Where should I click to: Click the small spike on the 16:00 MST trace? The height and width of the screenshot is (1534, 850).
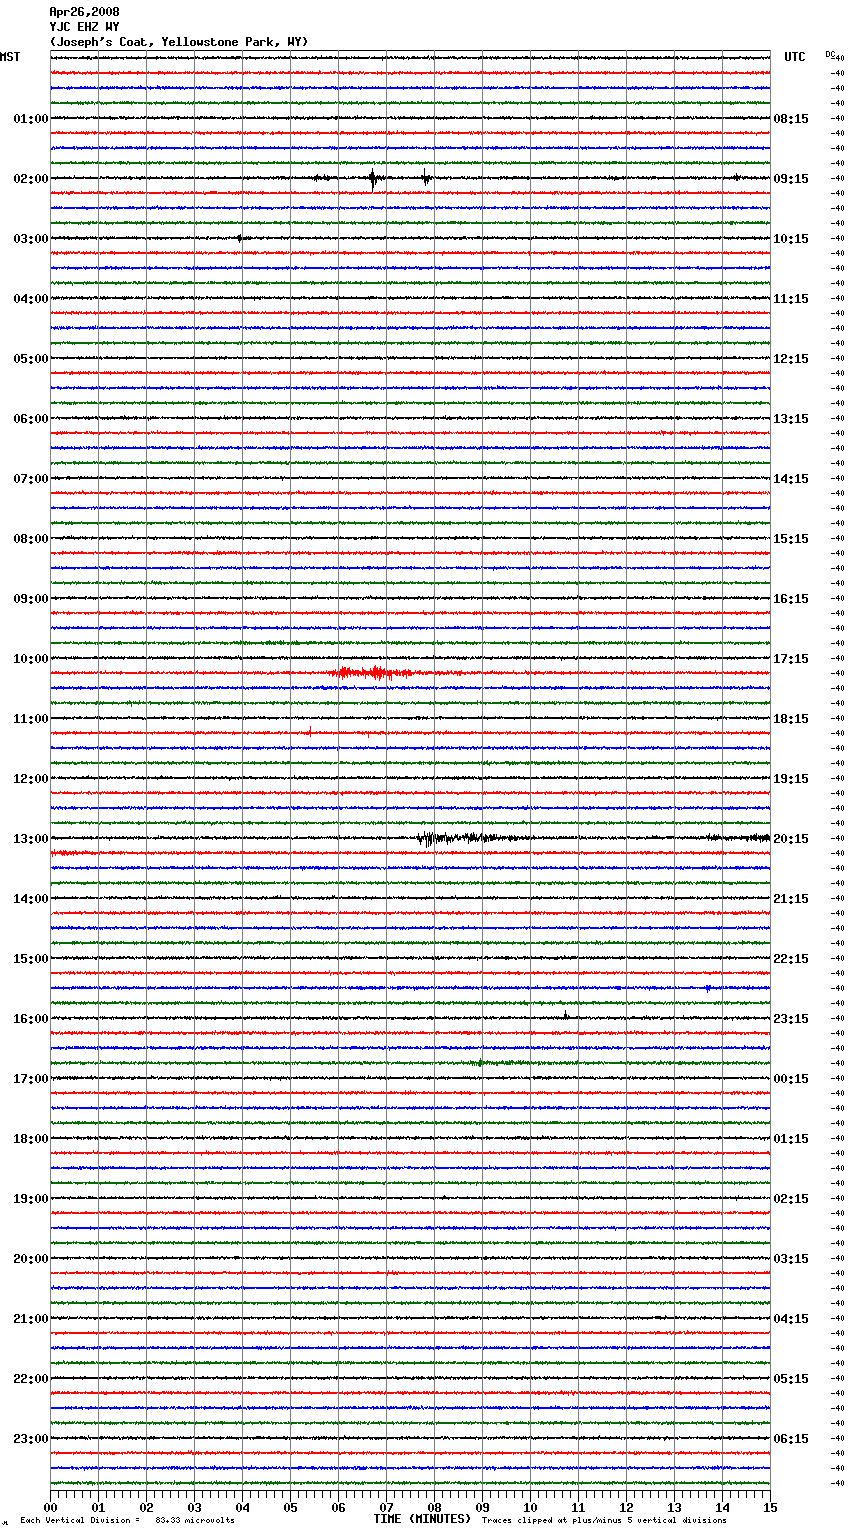tap(566, 1015)
